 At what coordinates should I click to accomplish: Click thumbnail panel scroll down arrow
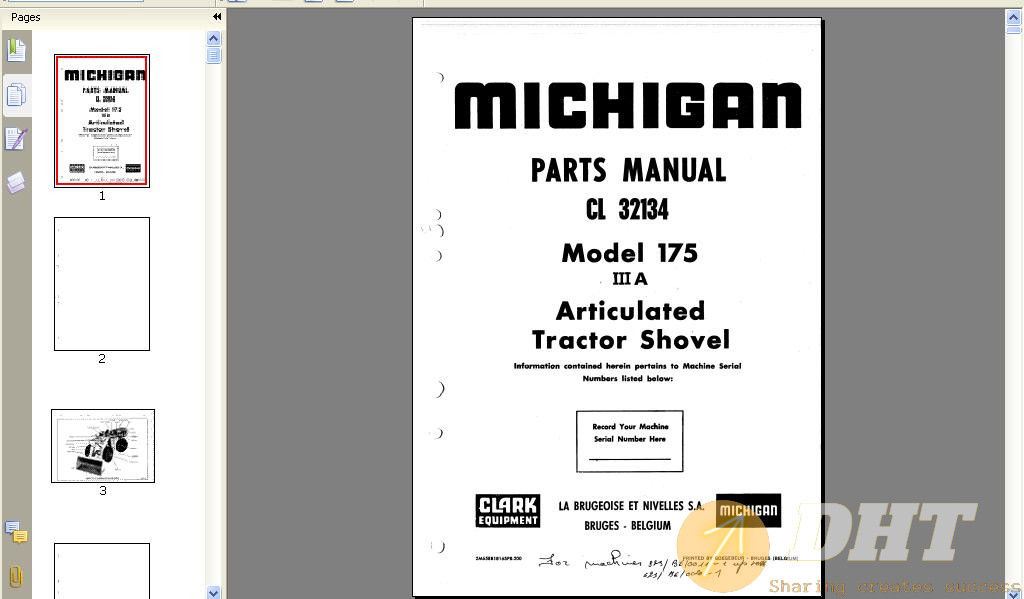click(x=214, y=592)
